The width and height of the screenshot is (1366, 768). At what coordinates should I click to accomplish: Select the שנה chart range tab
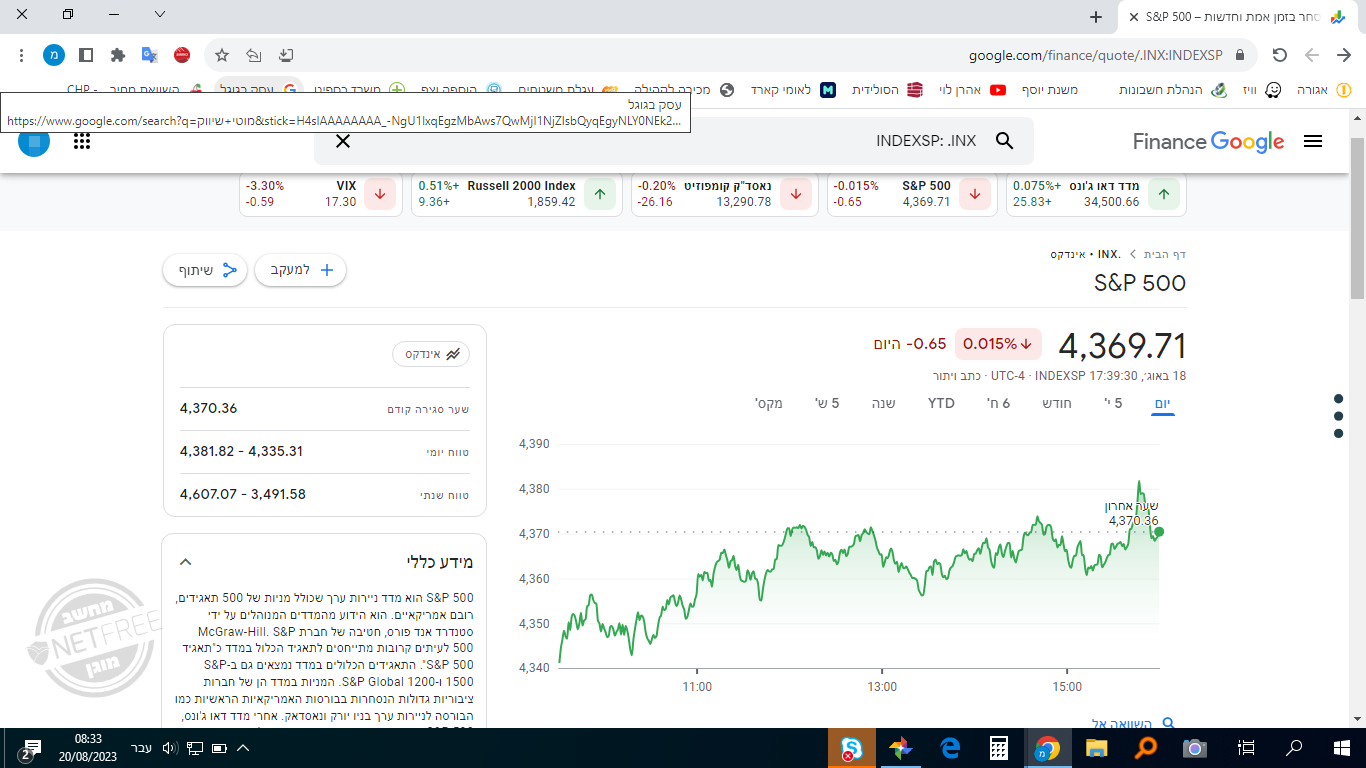[x=883, y=403]
